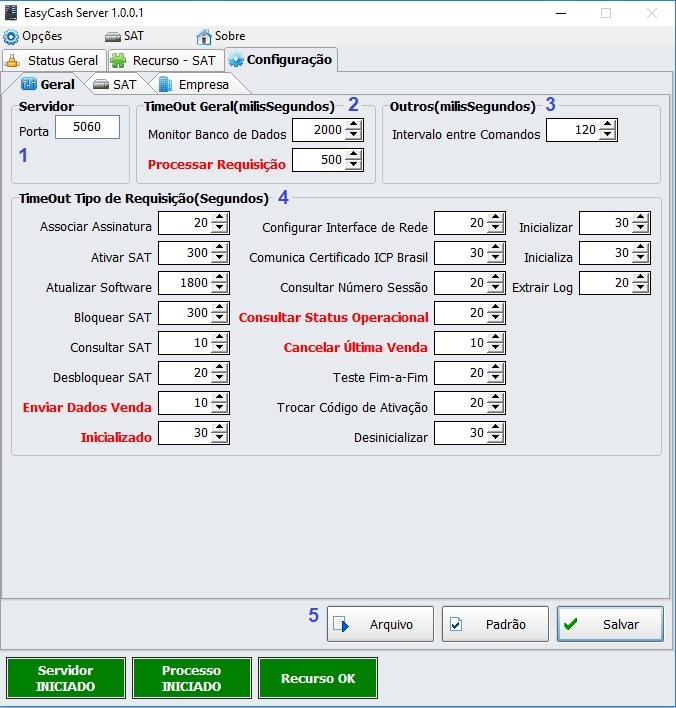
Task: Click the Padrão button
Action: [495, 624]
